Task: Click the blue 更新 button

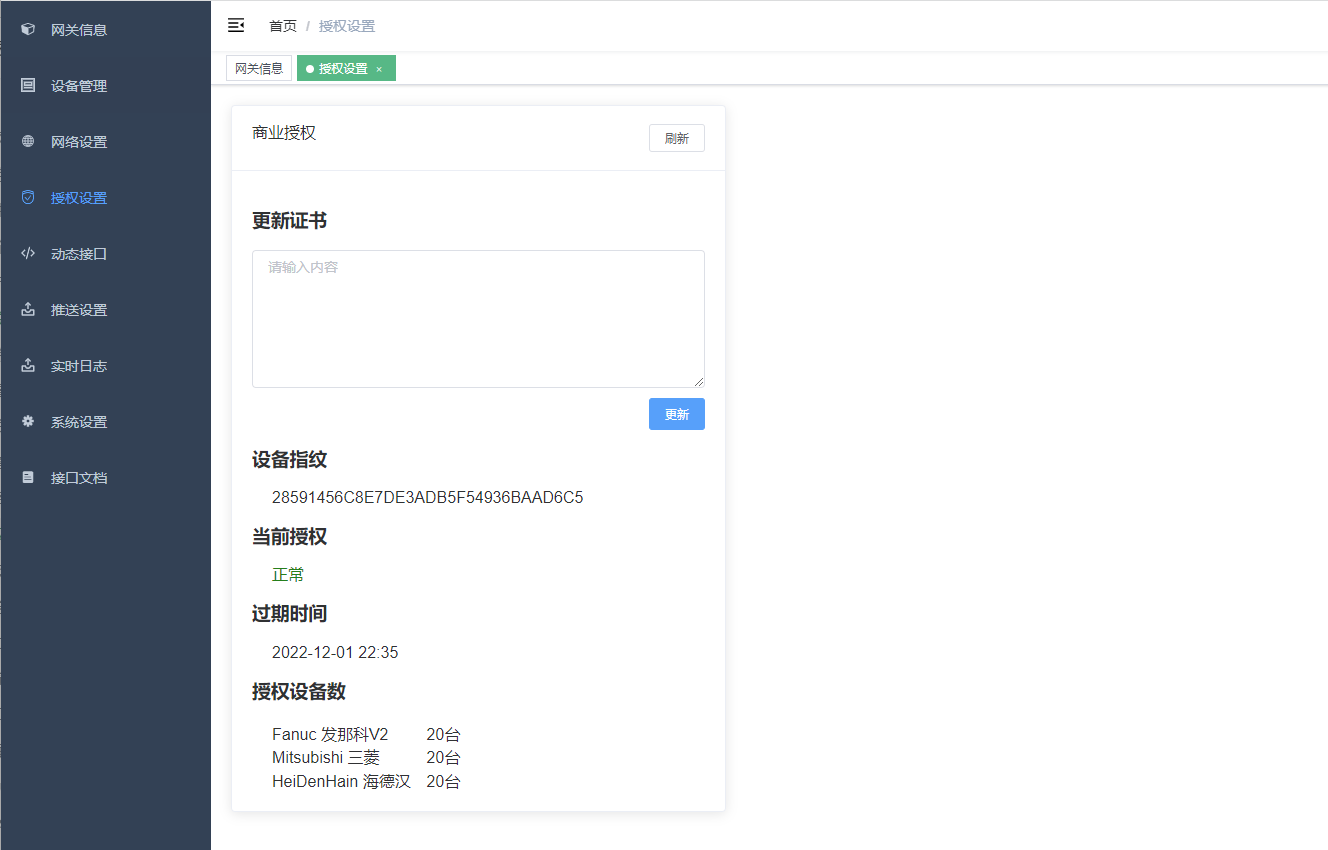Action: [676, 414]
